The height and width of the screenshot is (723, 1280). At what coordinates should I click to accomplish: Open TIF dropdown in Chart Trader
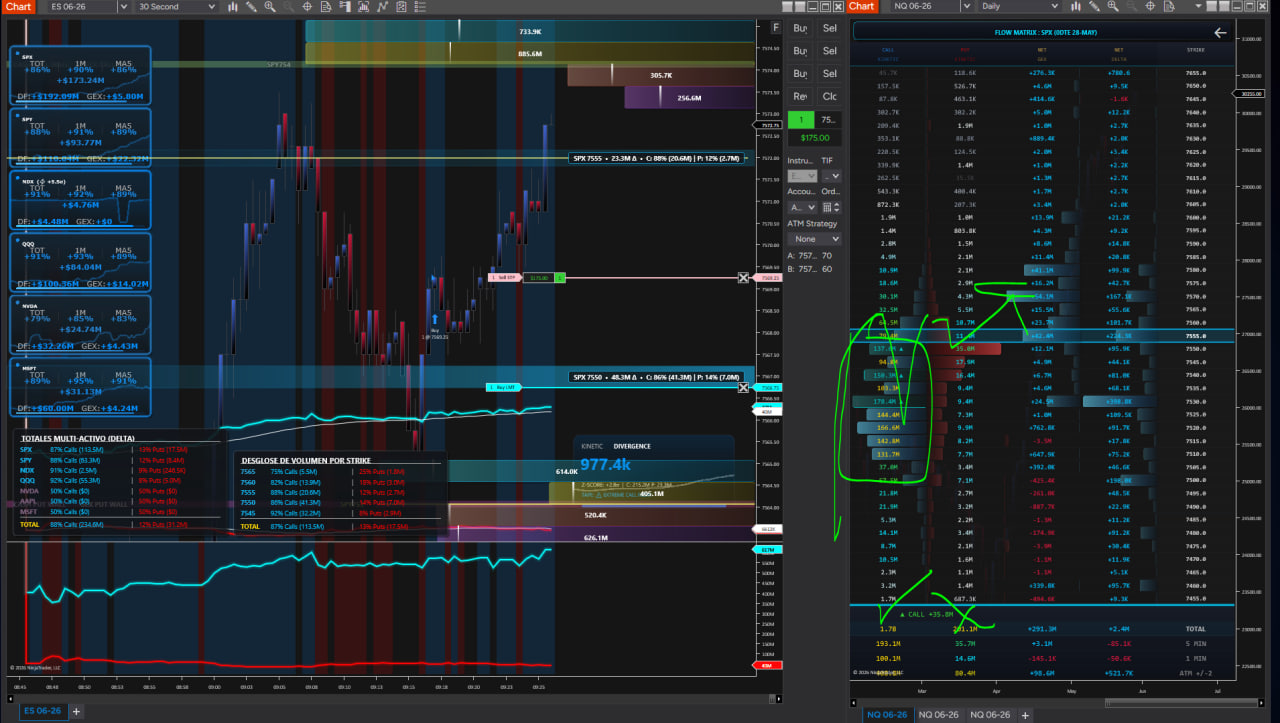pyautogui.click(x=832, y=176)
